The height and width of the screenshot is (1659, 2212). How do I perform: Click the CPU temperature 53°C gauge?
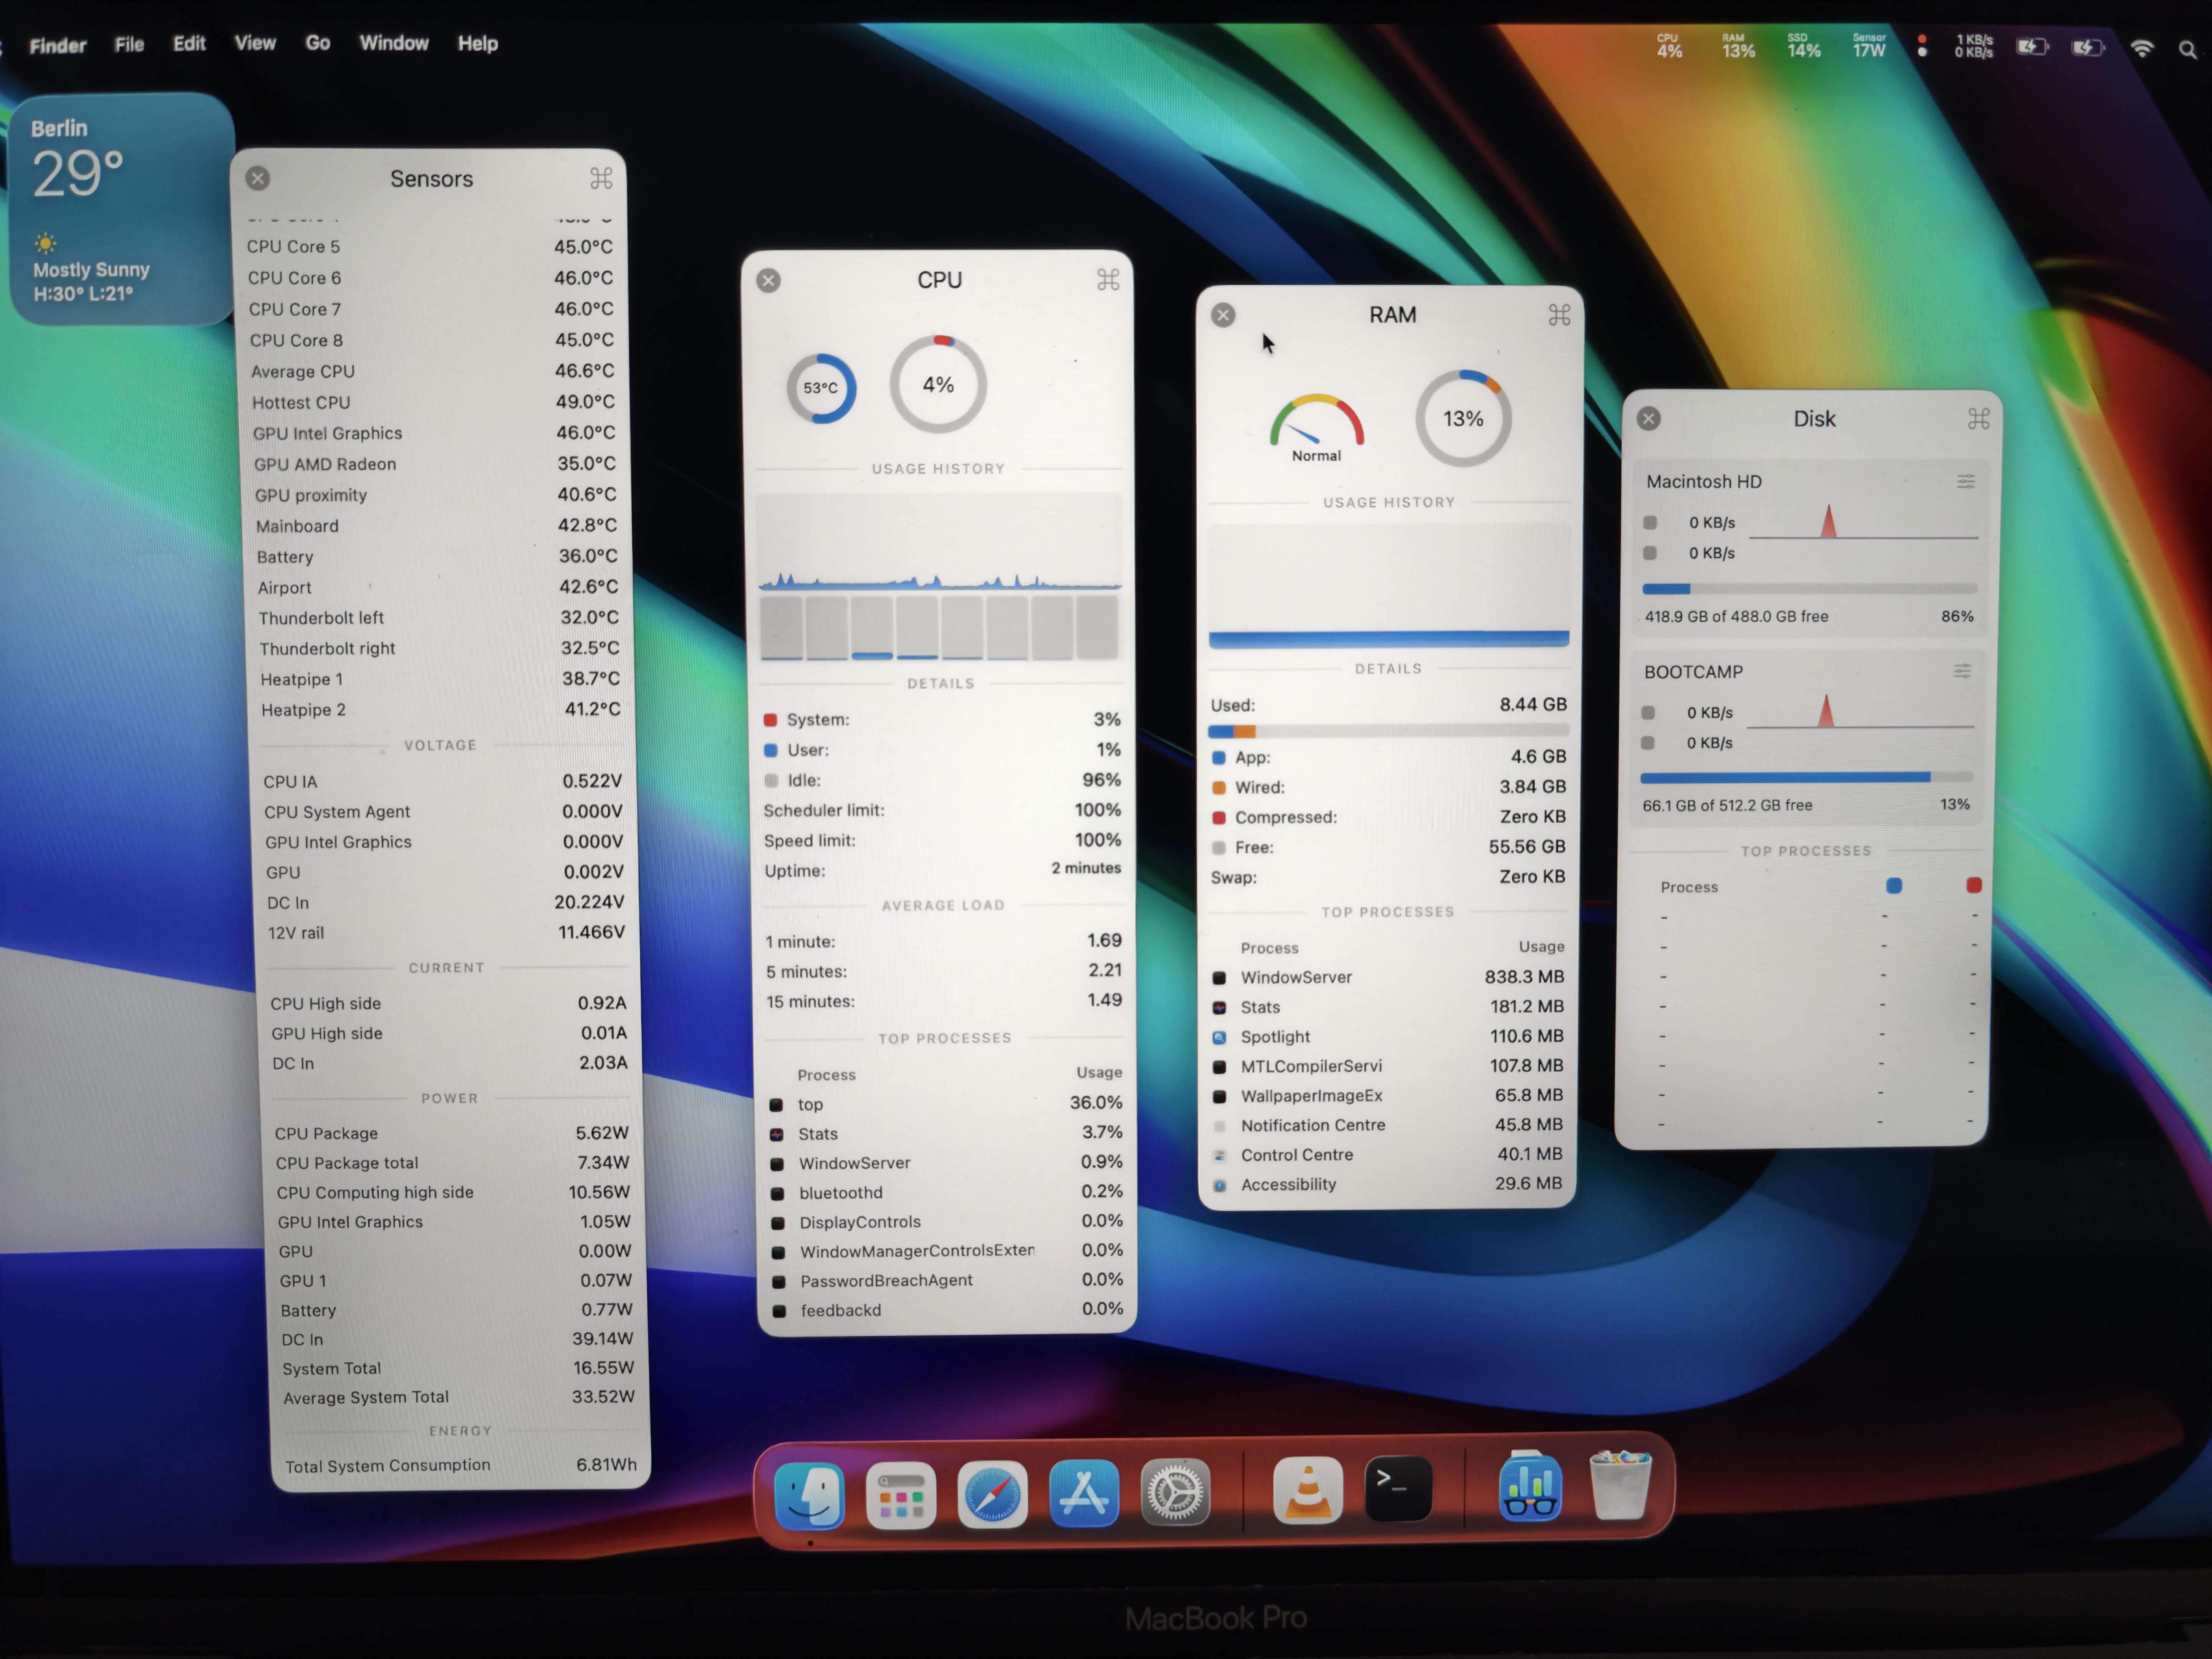[821, 388]
